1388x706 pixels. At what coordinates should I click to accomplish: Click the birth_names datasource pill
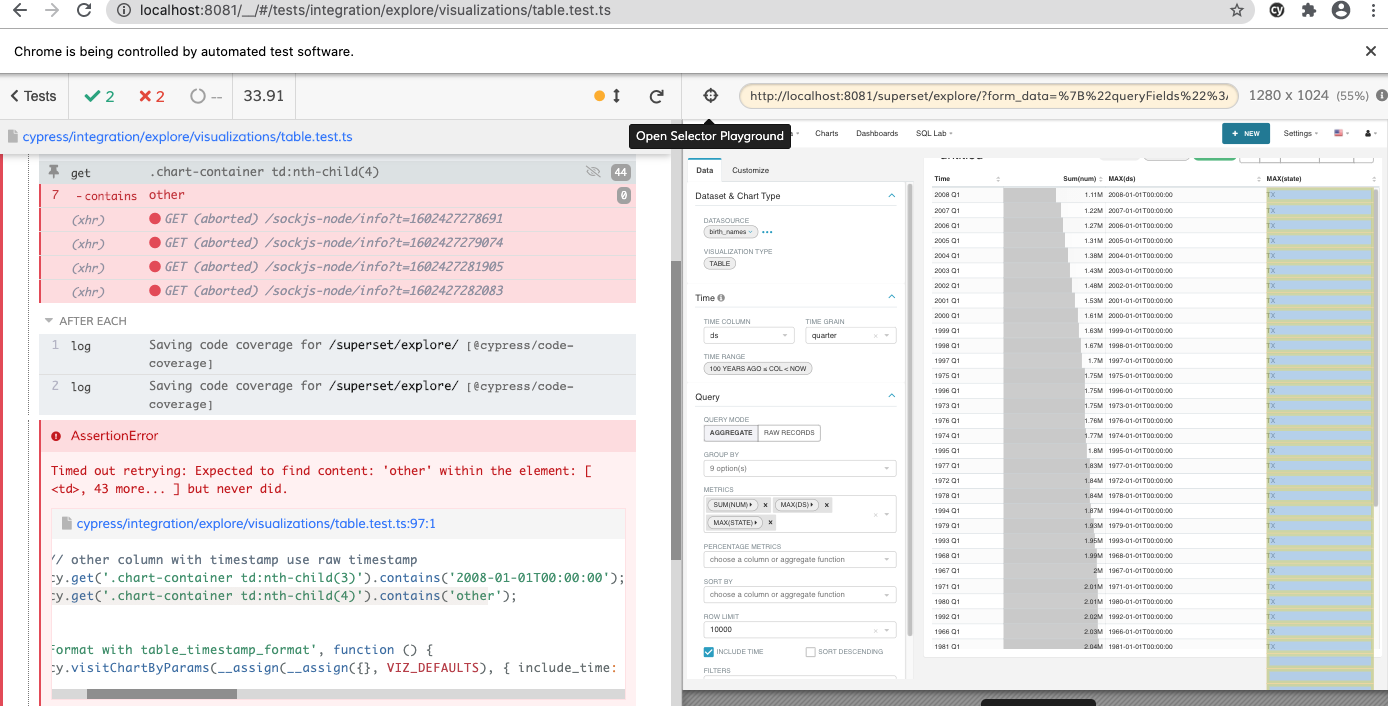pyautogui.click(x=730, y=231)
